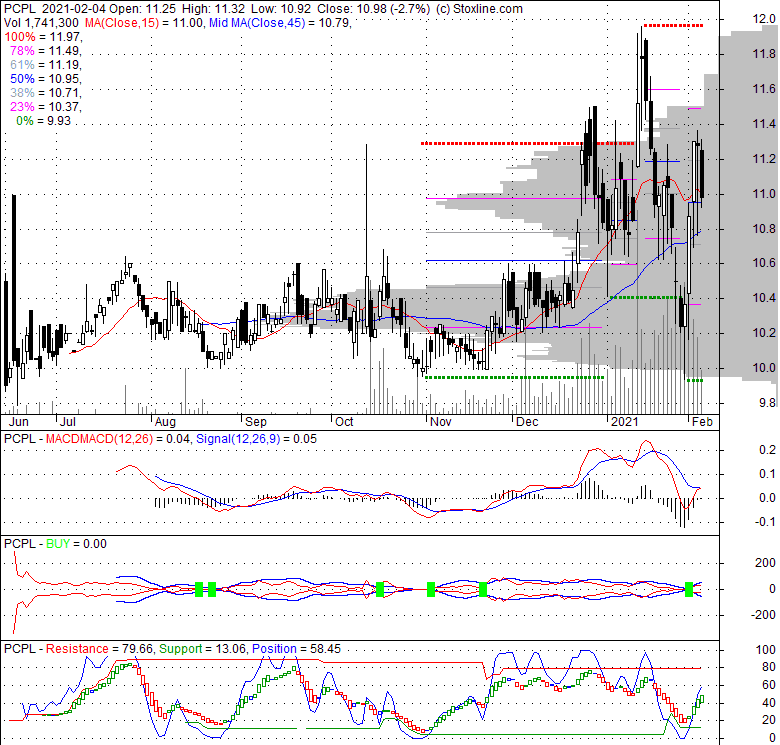
Task: Click the tall October candle wick spike
Action: tap(367, 209)
